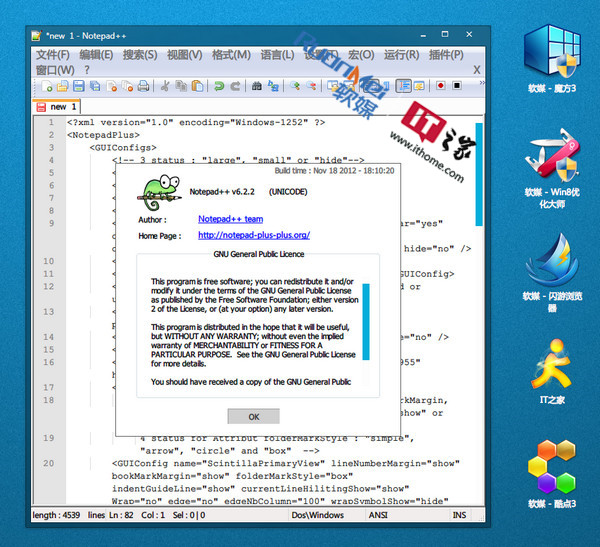Click the User Defined Language icon
Viewport: 600px width, 547px height.
pos(419,86)
